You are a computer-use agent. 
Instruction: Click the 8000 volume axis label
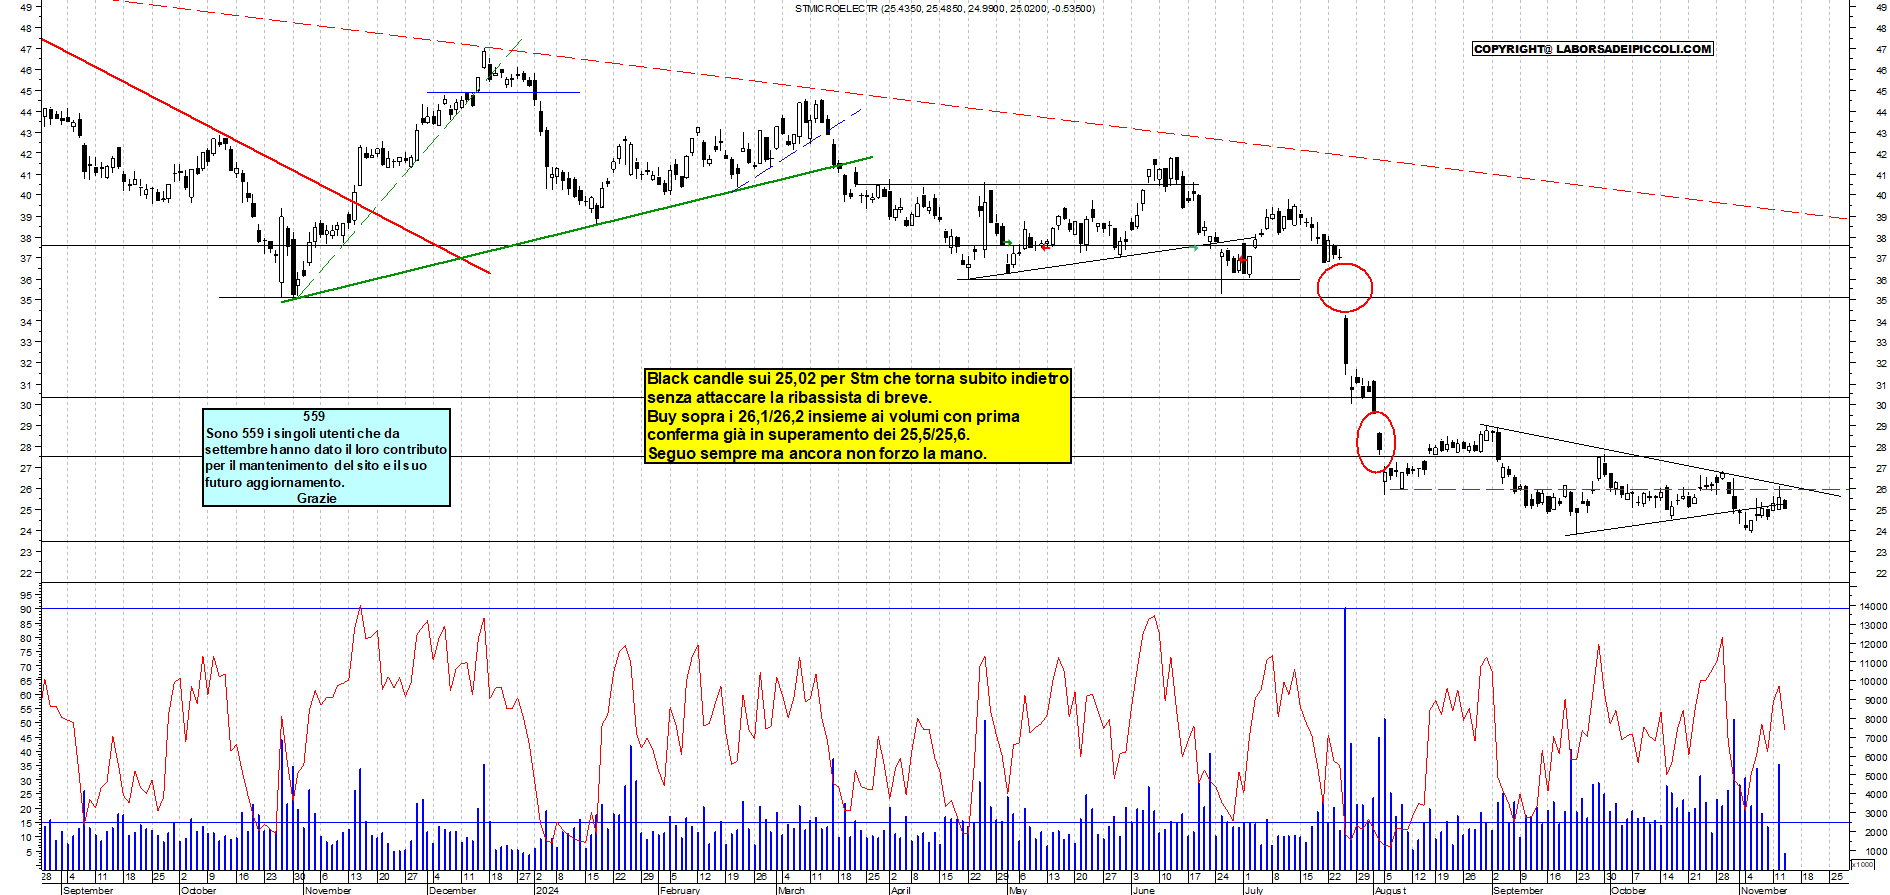pos(1875,720)
